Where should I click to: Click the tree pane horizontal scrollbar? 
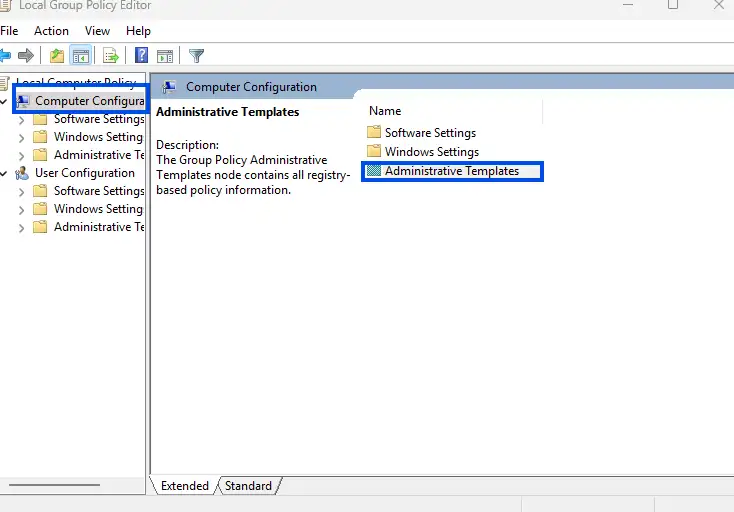point(54,485)
